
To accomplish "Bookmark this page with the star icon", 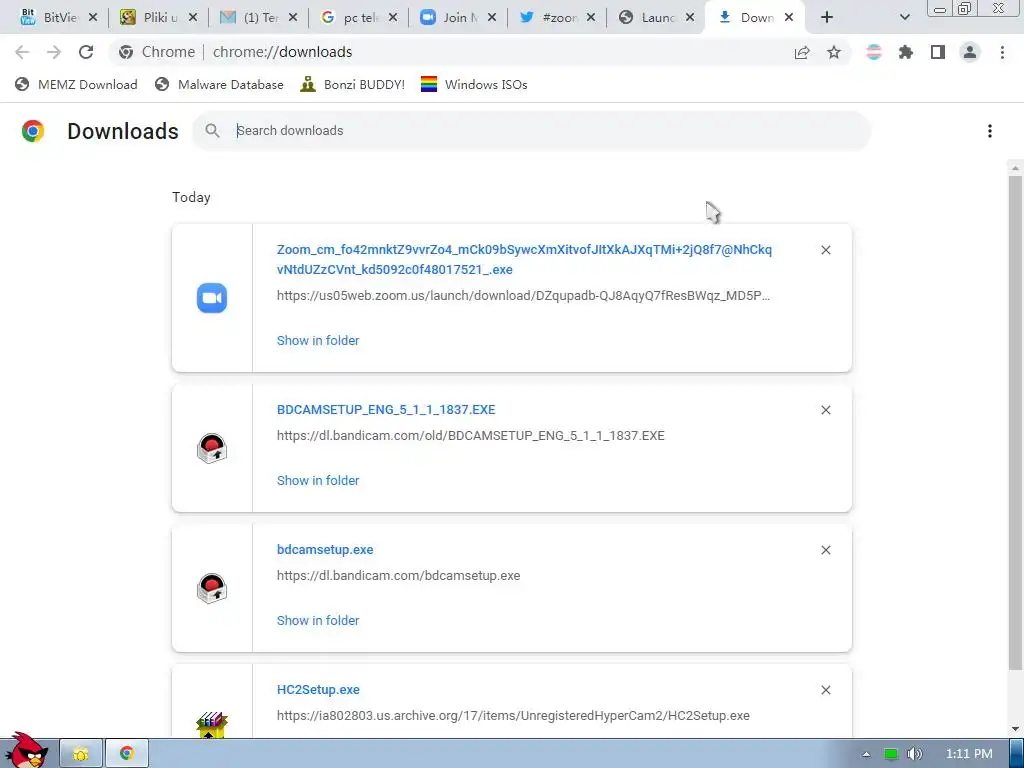I will pyautogui.click(x=834, y=52).
